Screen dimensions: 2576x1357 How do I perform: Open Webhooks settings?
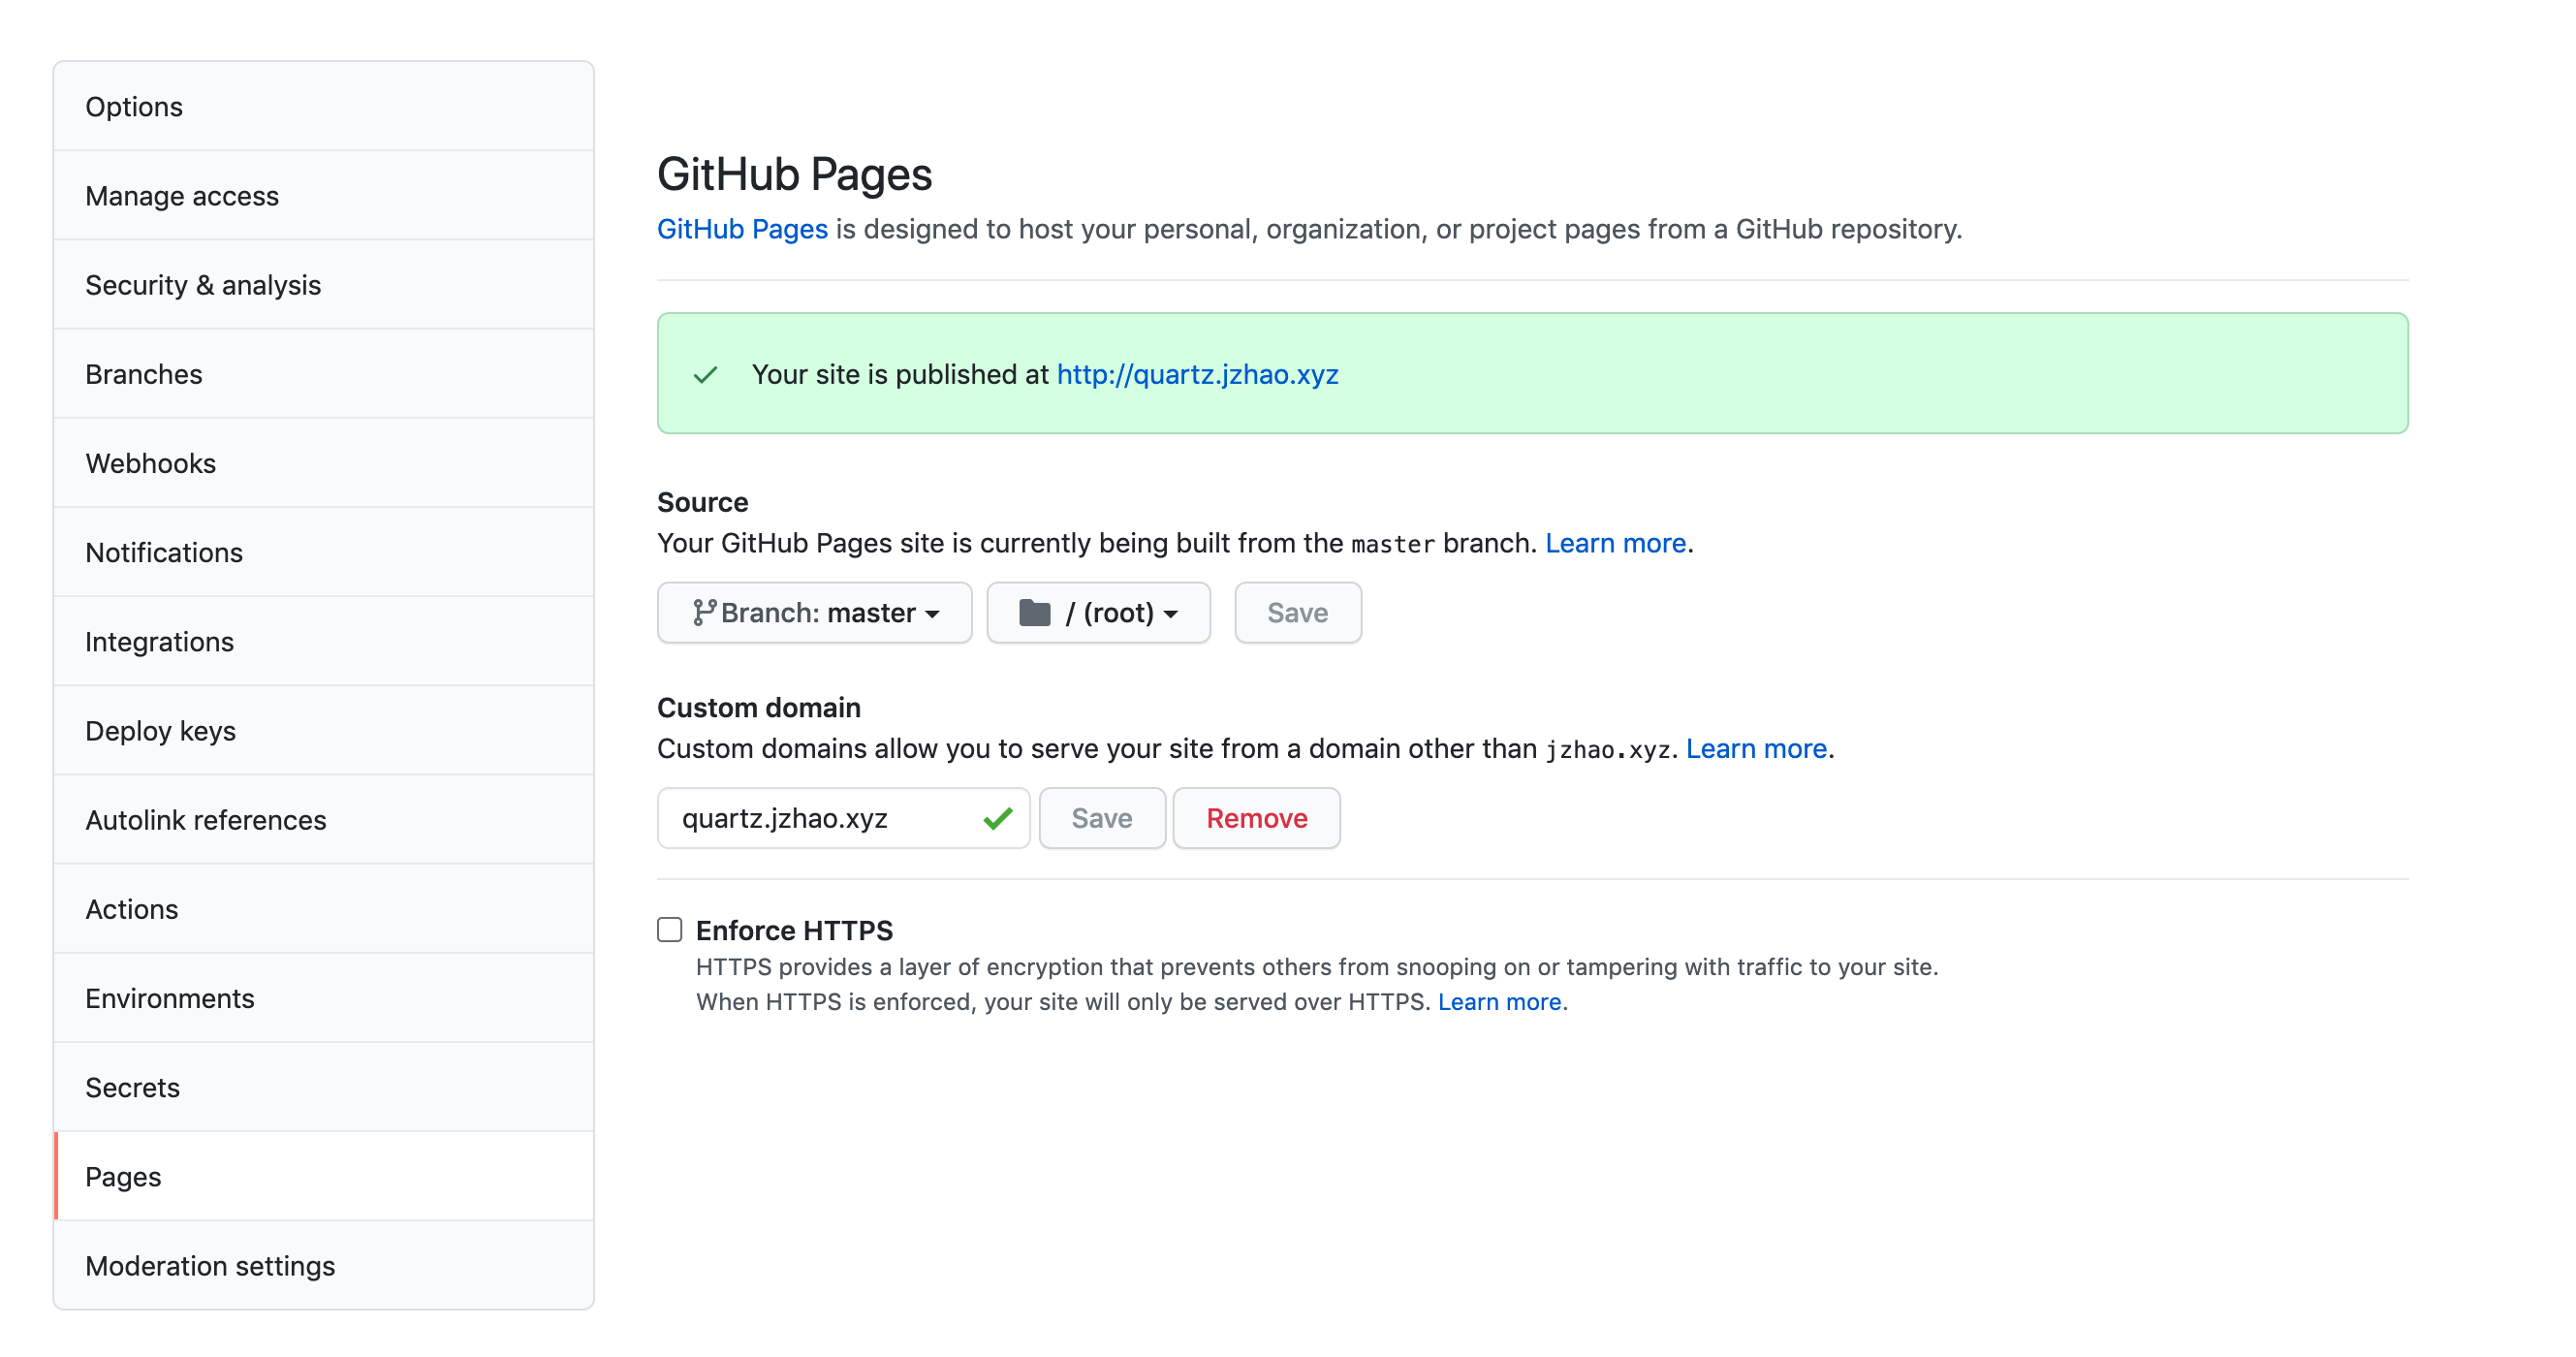(x=150, y=462)
